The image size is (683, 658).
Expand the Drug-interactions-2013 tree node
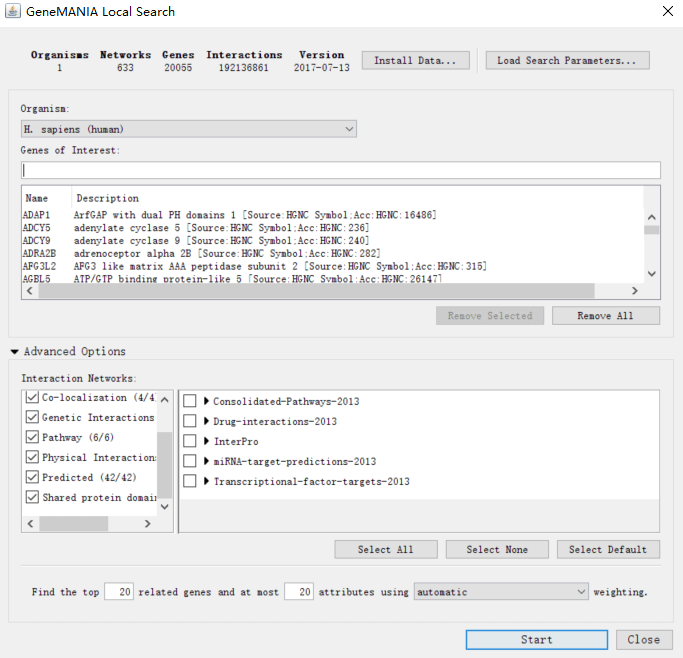206,421
